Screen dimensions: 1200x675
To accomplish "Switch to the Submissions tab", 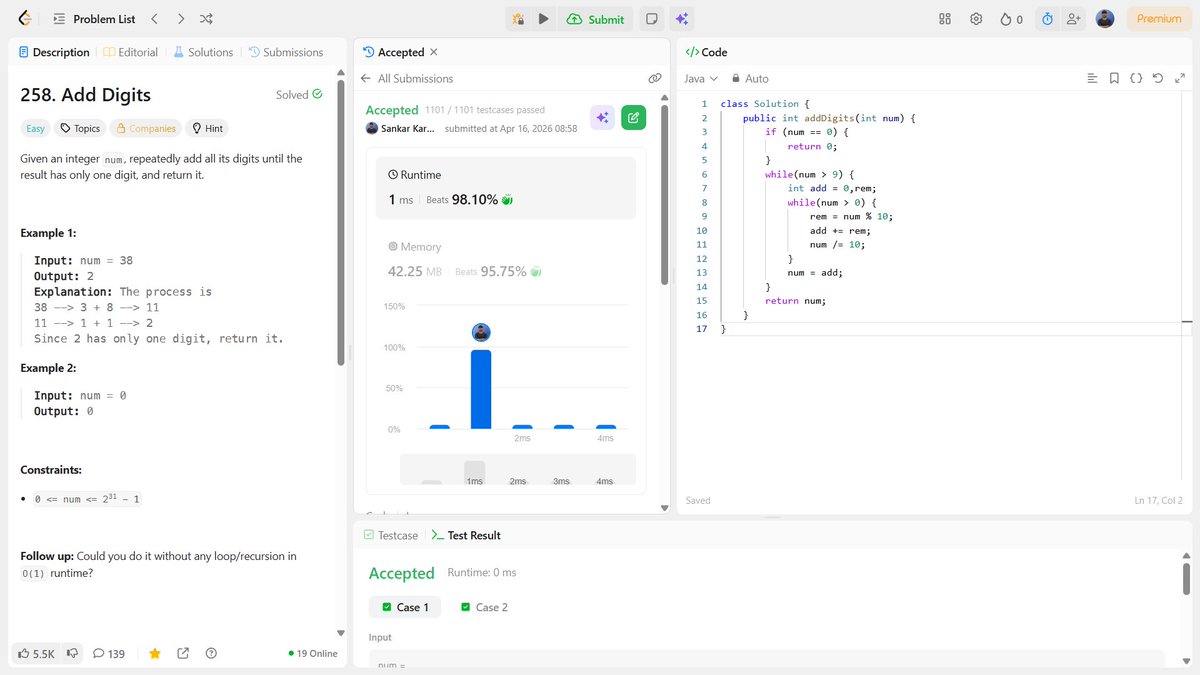I will 285,52.
